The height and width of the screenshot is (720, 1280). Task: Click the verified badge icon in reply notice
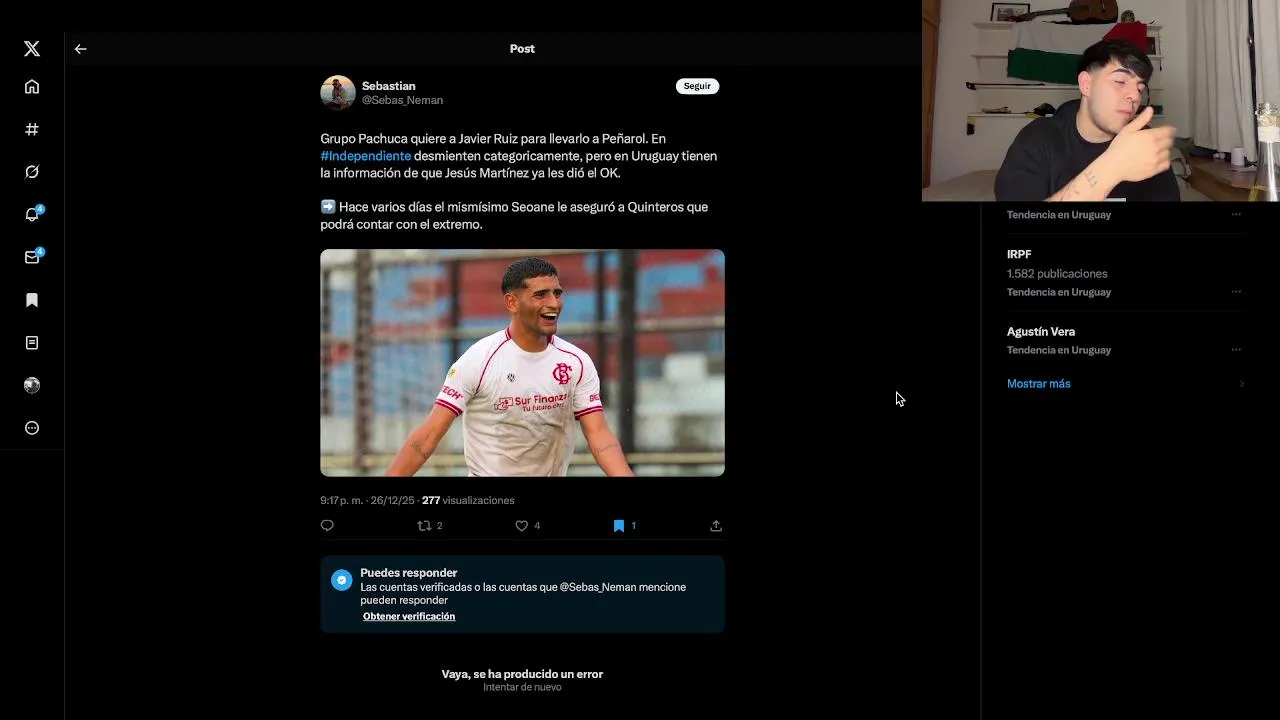[342, 580]
